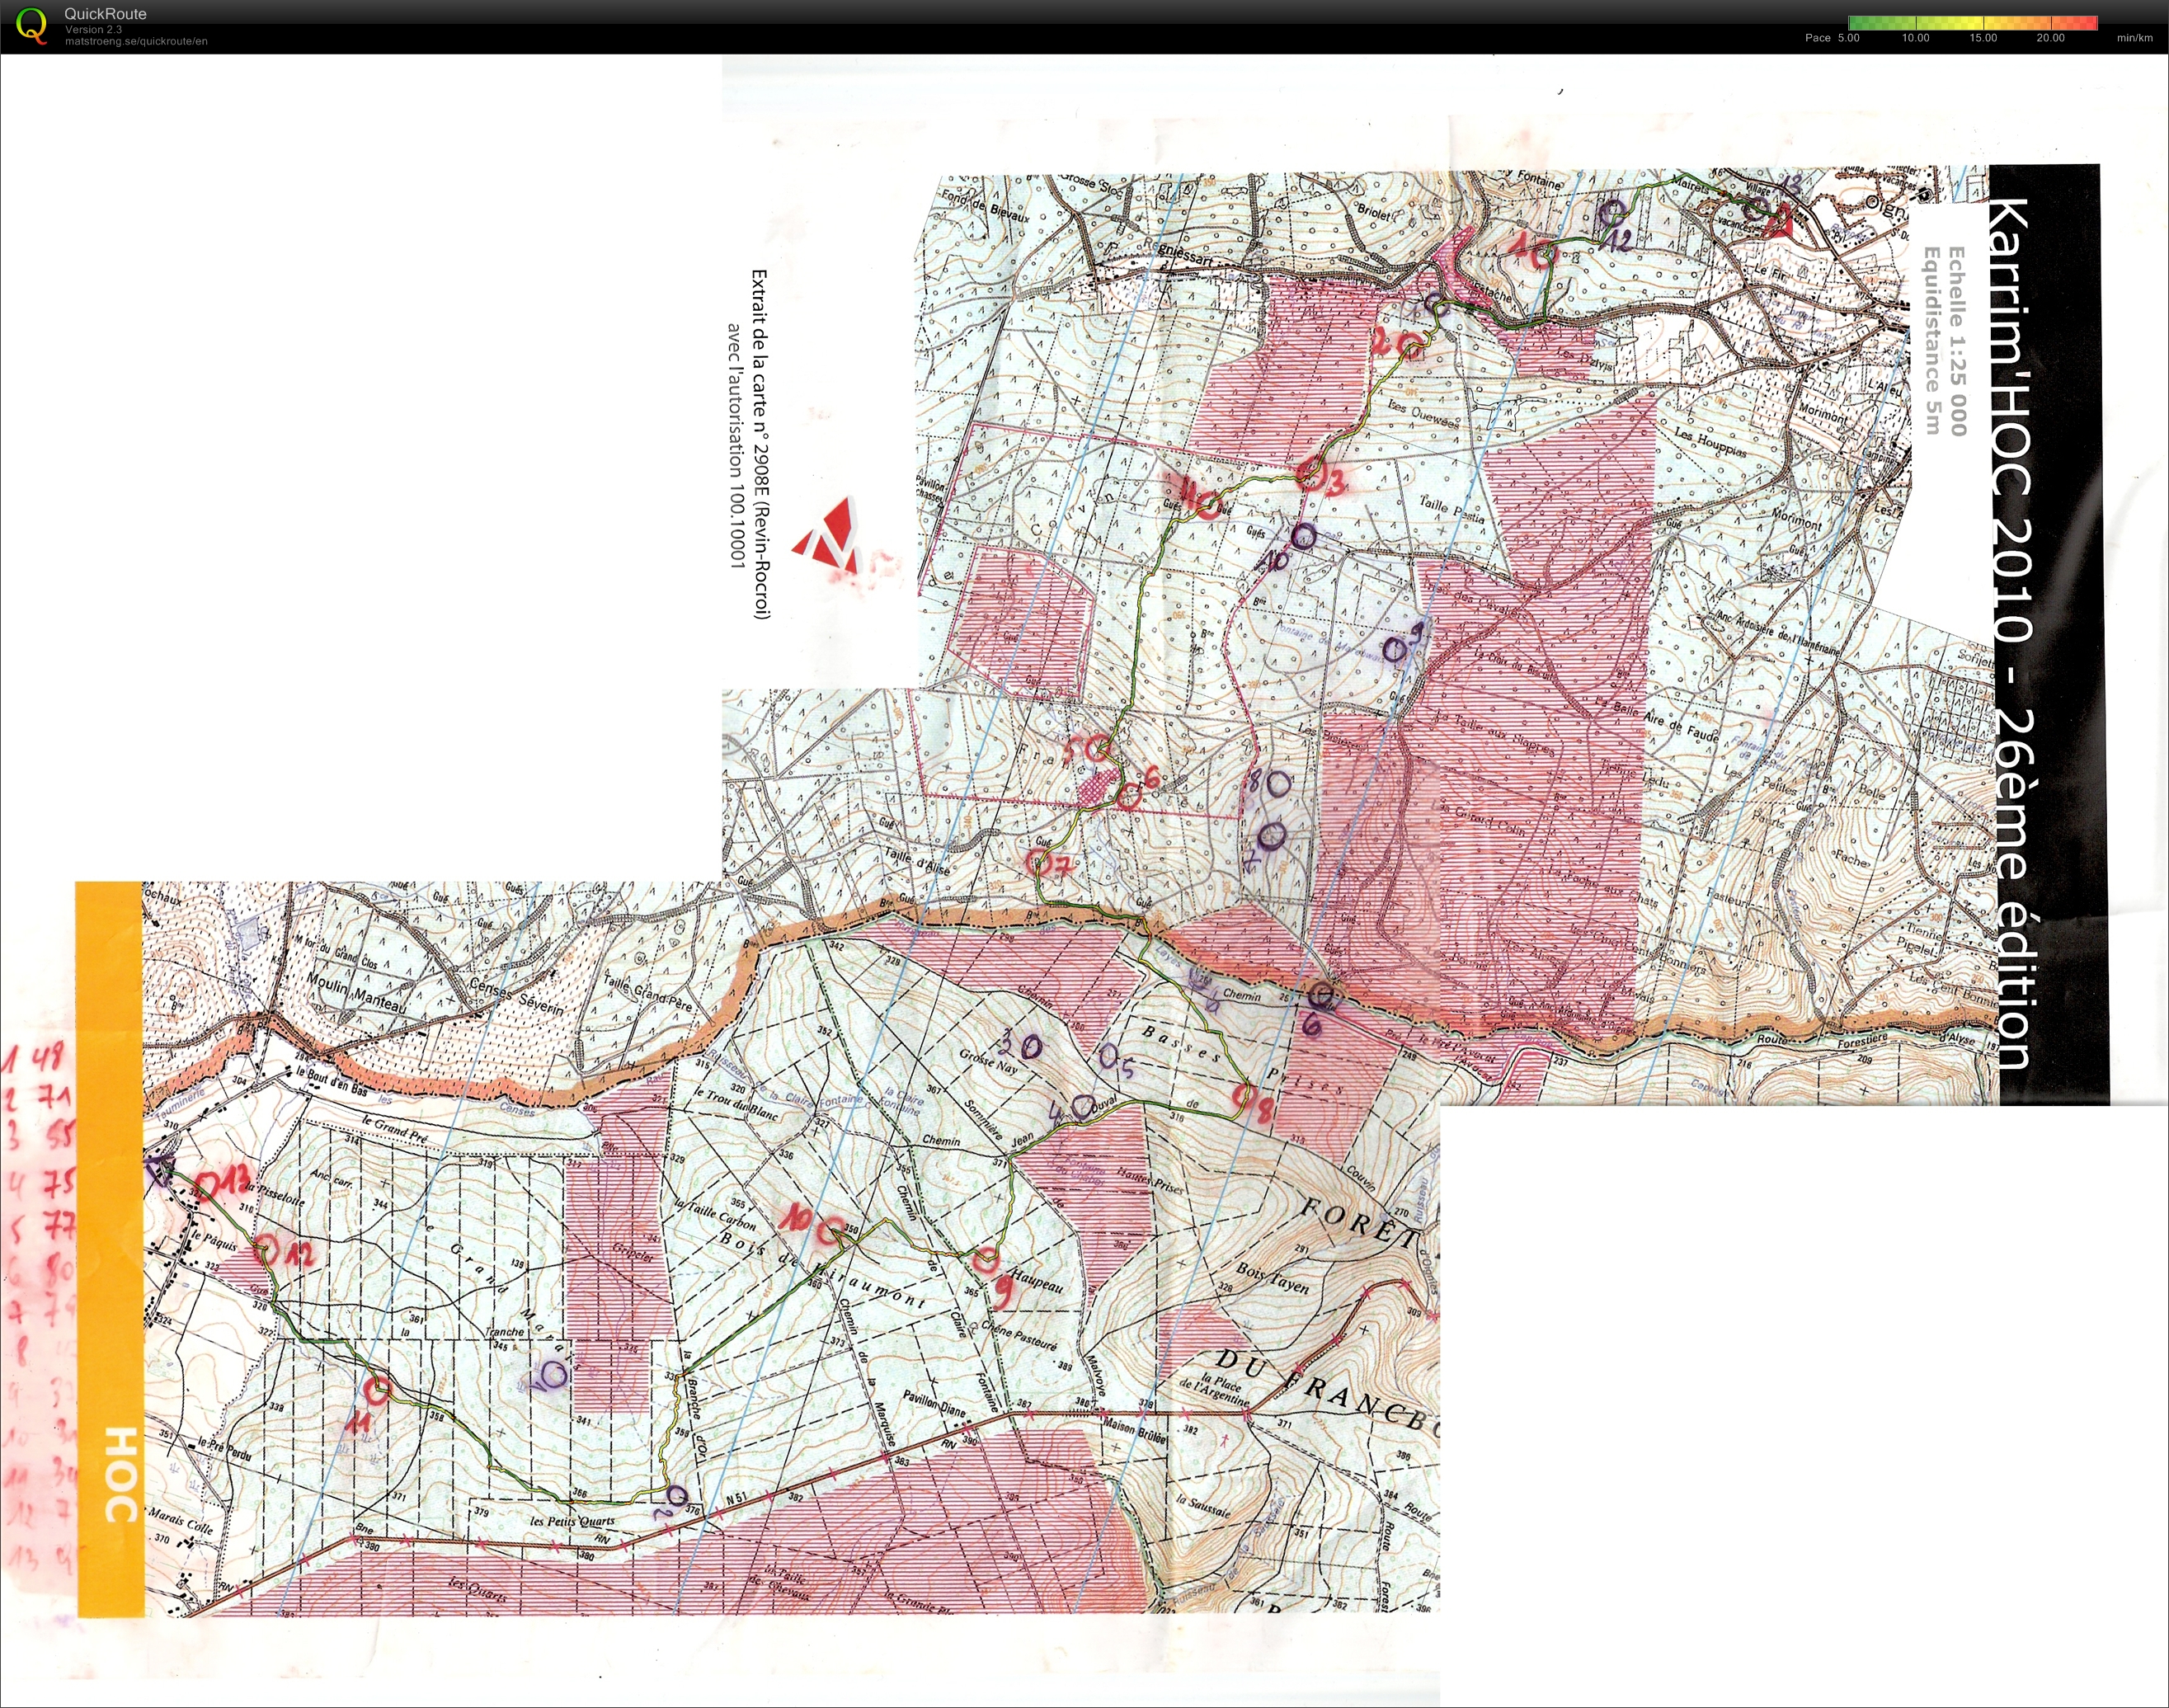Click the red triangular club logo
This screenshot has width=2169, height=1708.
[x=828, y=534]
